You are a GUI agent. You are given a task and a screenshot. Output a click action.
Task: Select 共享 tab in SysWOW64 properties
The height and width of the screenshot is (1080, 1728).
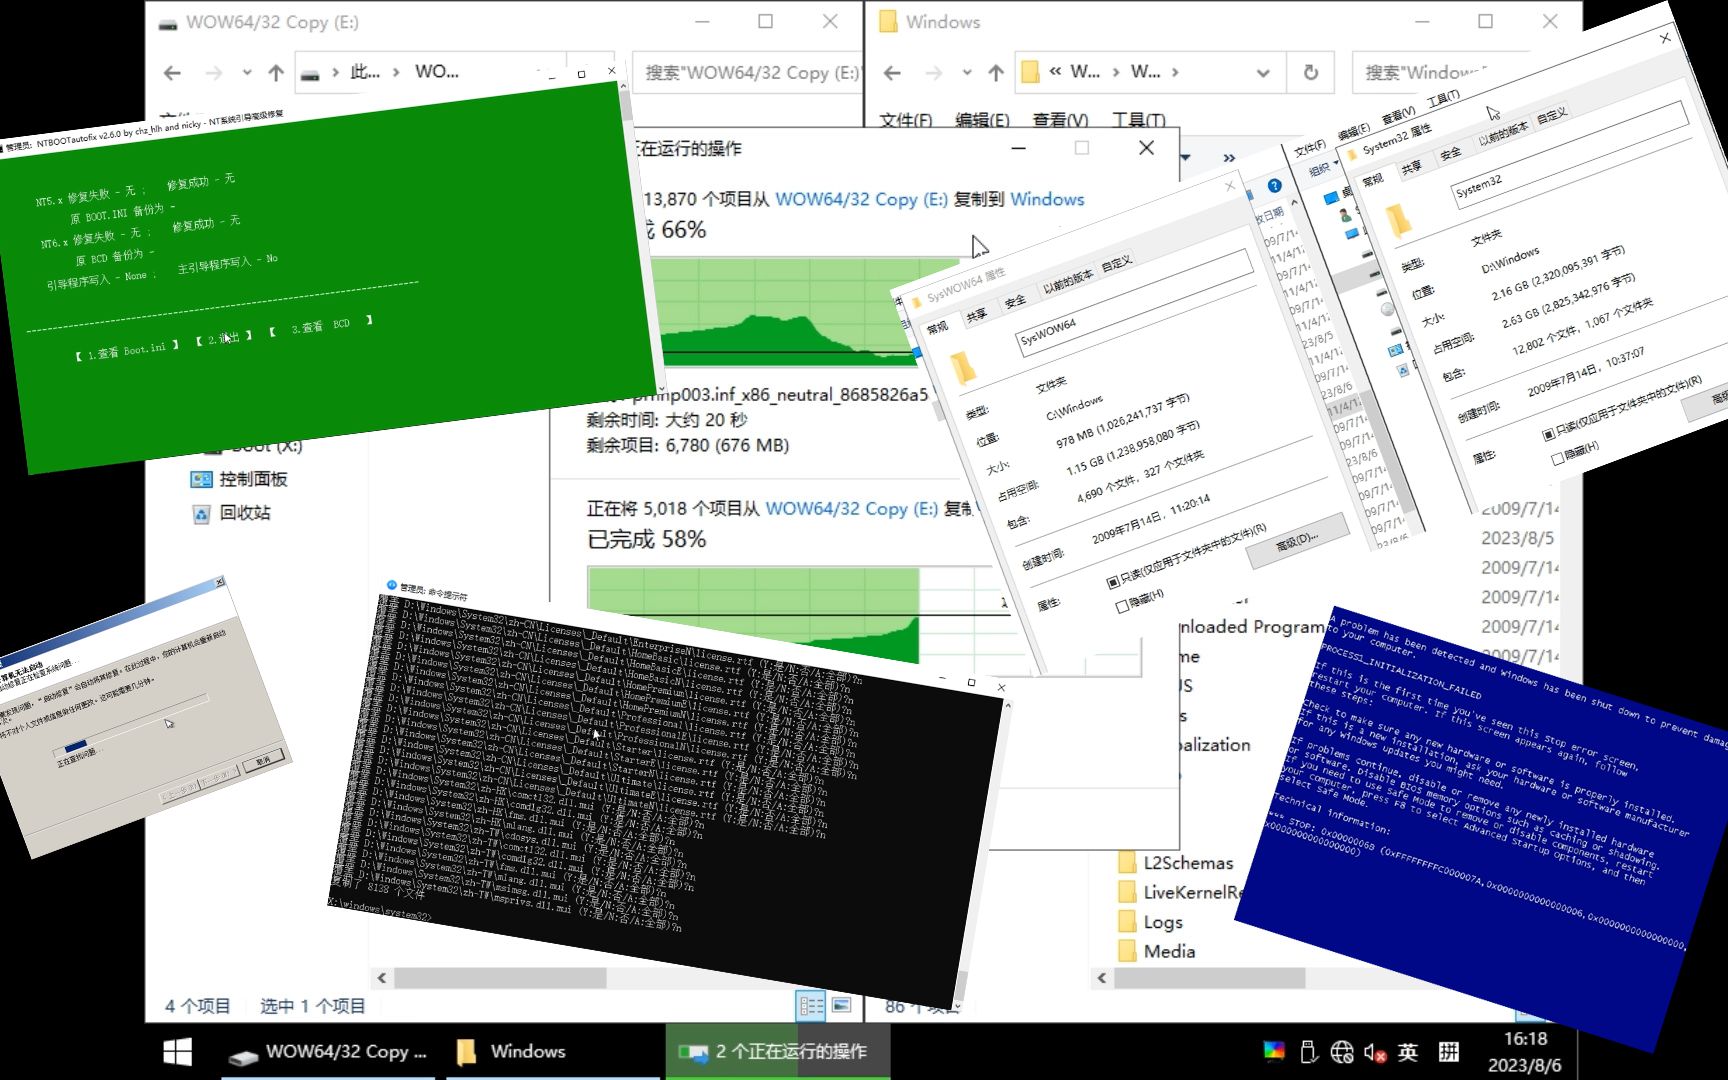977,315
